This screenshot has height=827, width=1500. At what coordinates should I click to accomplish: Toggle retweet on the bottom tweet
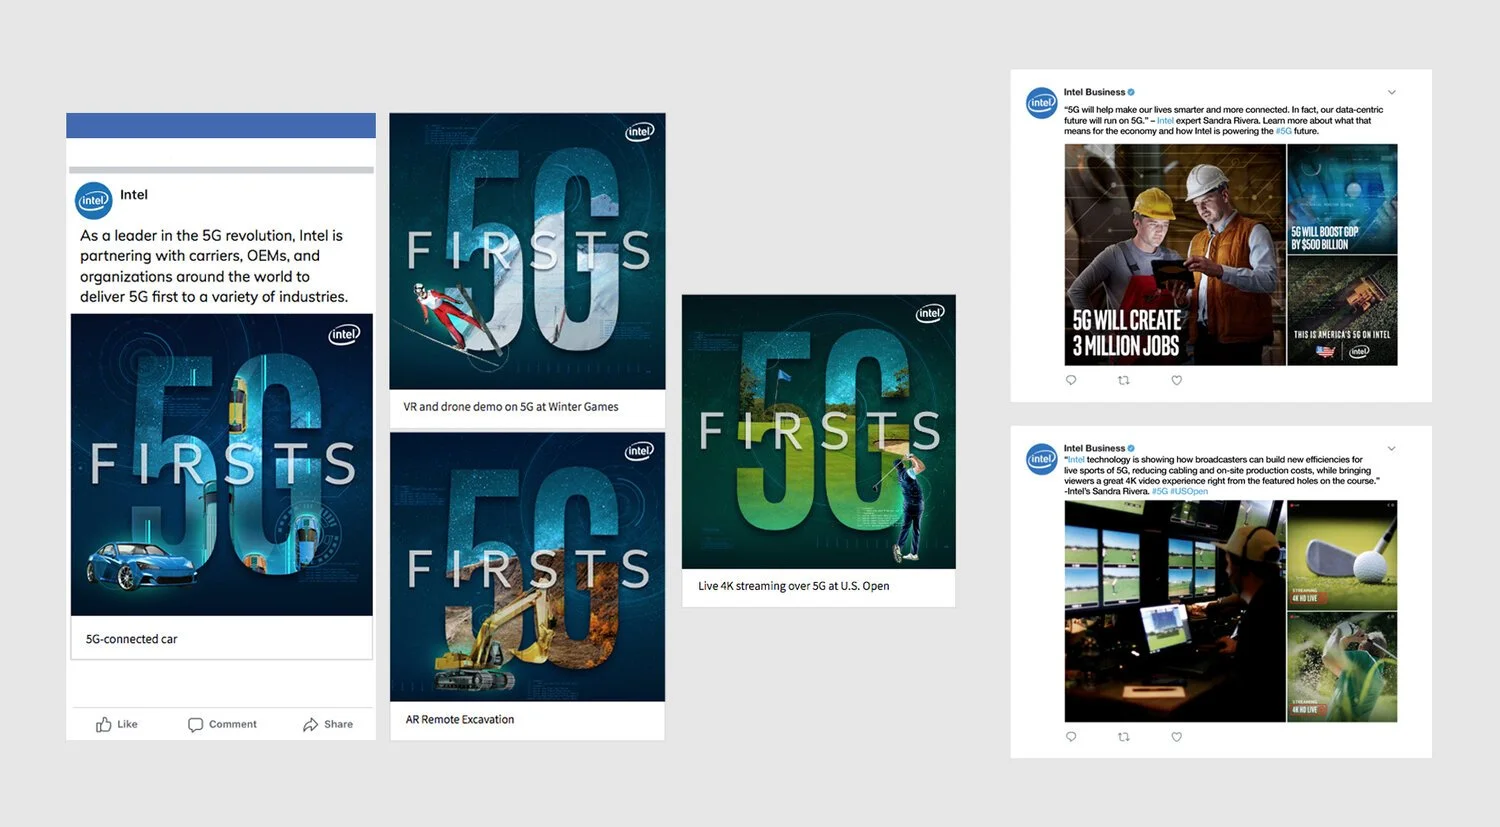1123,737
